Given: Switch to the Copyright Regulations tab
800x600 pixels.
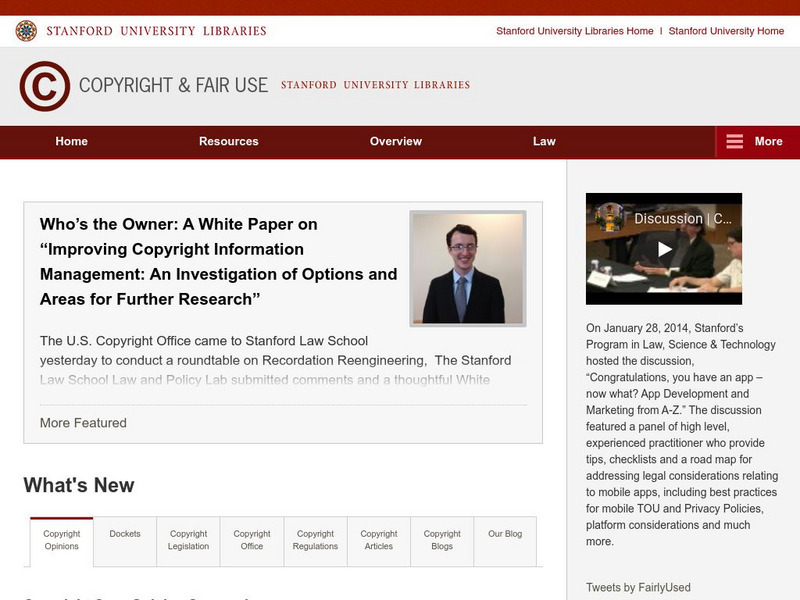Looking at the screenshot, I should point(314,540).
